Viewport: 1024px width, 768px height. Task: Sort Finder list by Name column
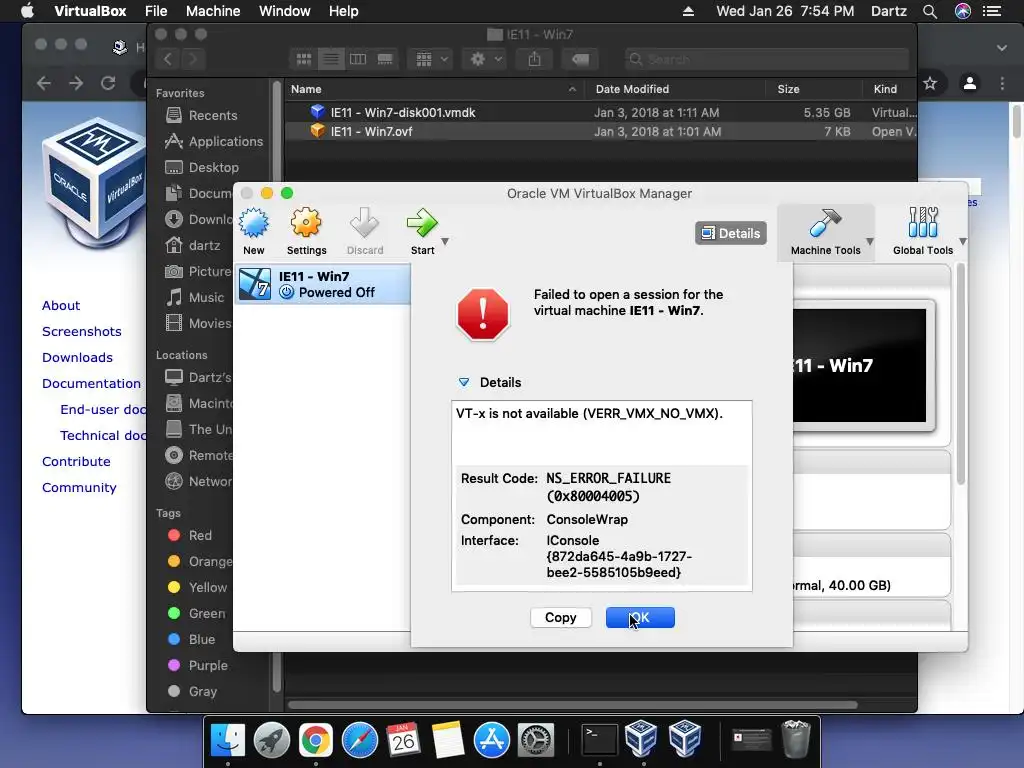(x=434, y=89)
